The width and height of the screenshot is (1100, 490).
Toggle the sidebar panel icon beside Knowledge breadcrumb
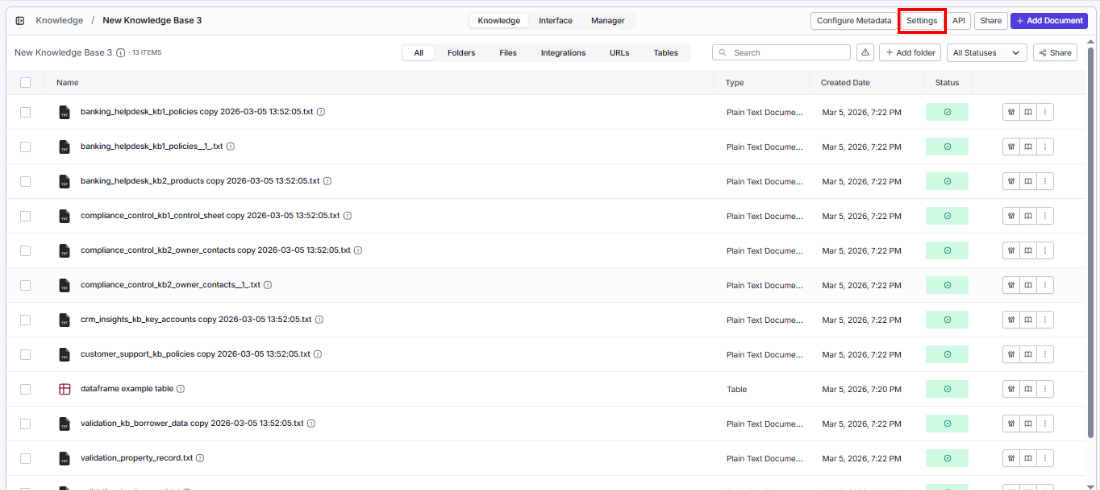(20, 20)
